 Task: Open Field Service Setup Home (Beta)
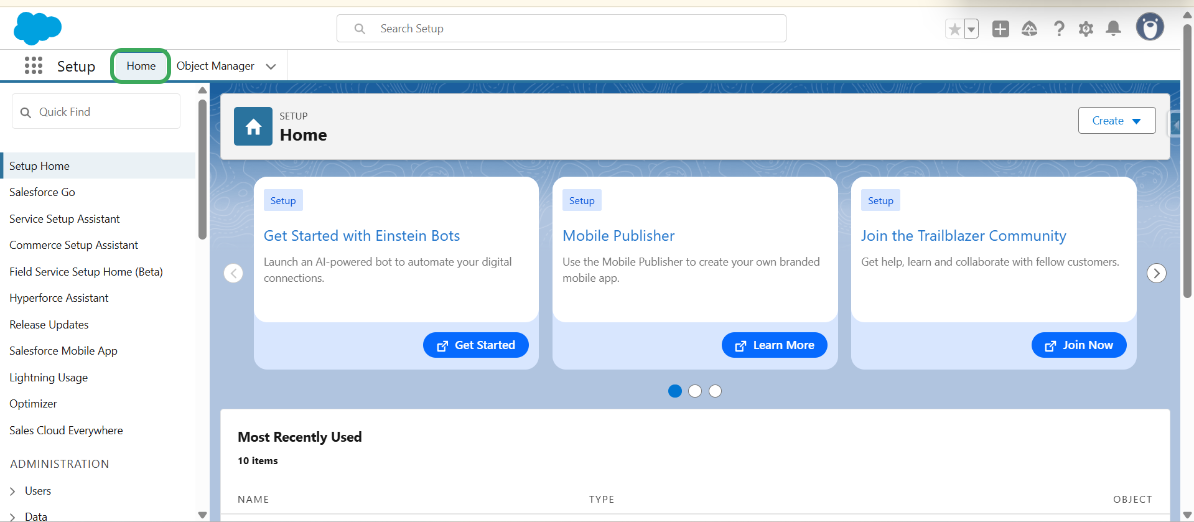[x=86, y=272]
